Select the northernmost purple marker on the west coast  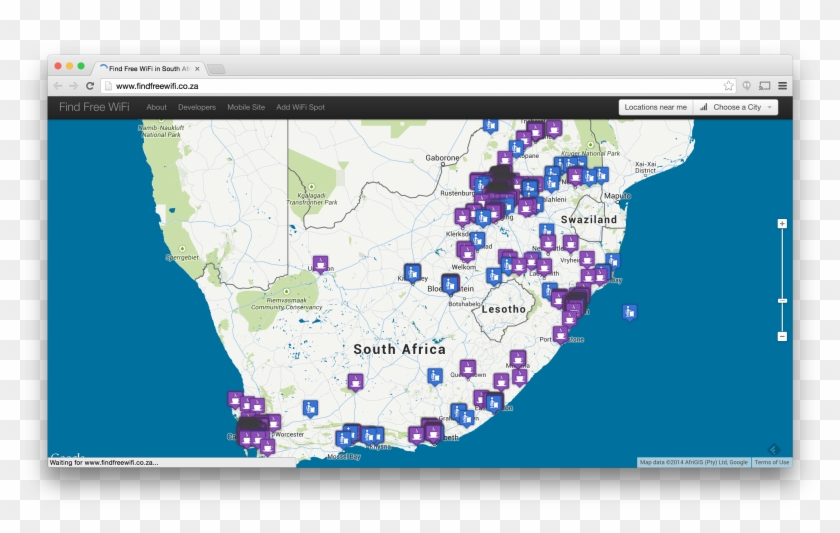coord(235,399)
